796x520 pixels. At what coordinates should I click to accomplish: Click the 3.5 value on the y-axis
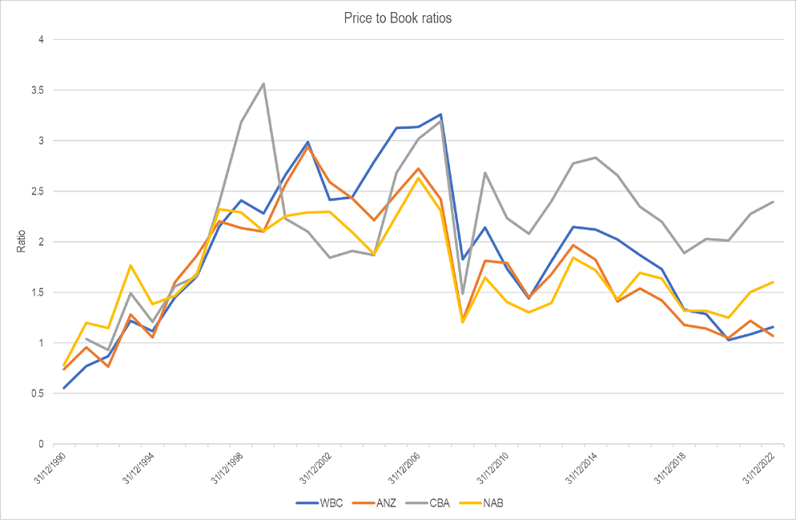pos(36,90)
